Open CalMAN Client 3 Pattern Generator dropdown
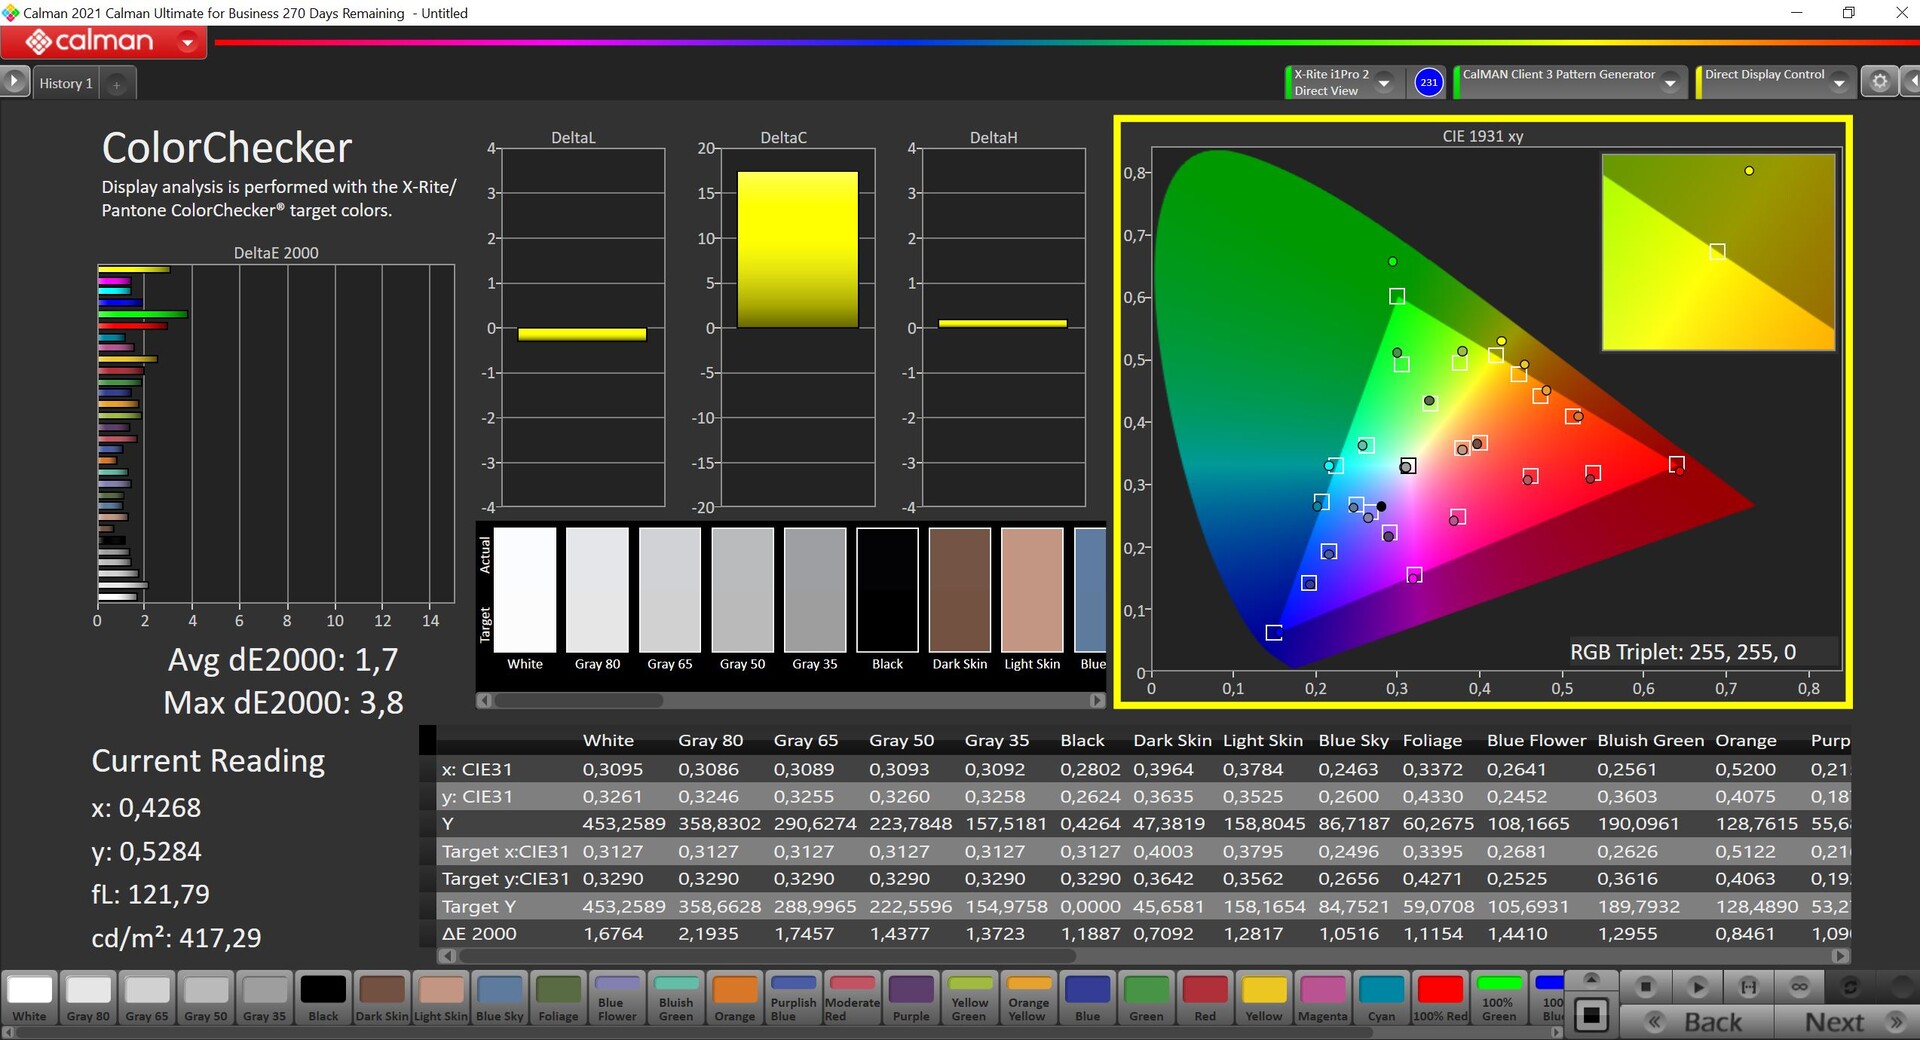Image resolution: width=1920 pixels, height=1040 pixels. coord(1669,83)
